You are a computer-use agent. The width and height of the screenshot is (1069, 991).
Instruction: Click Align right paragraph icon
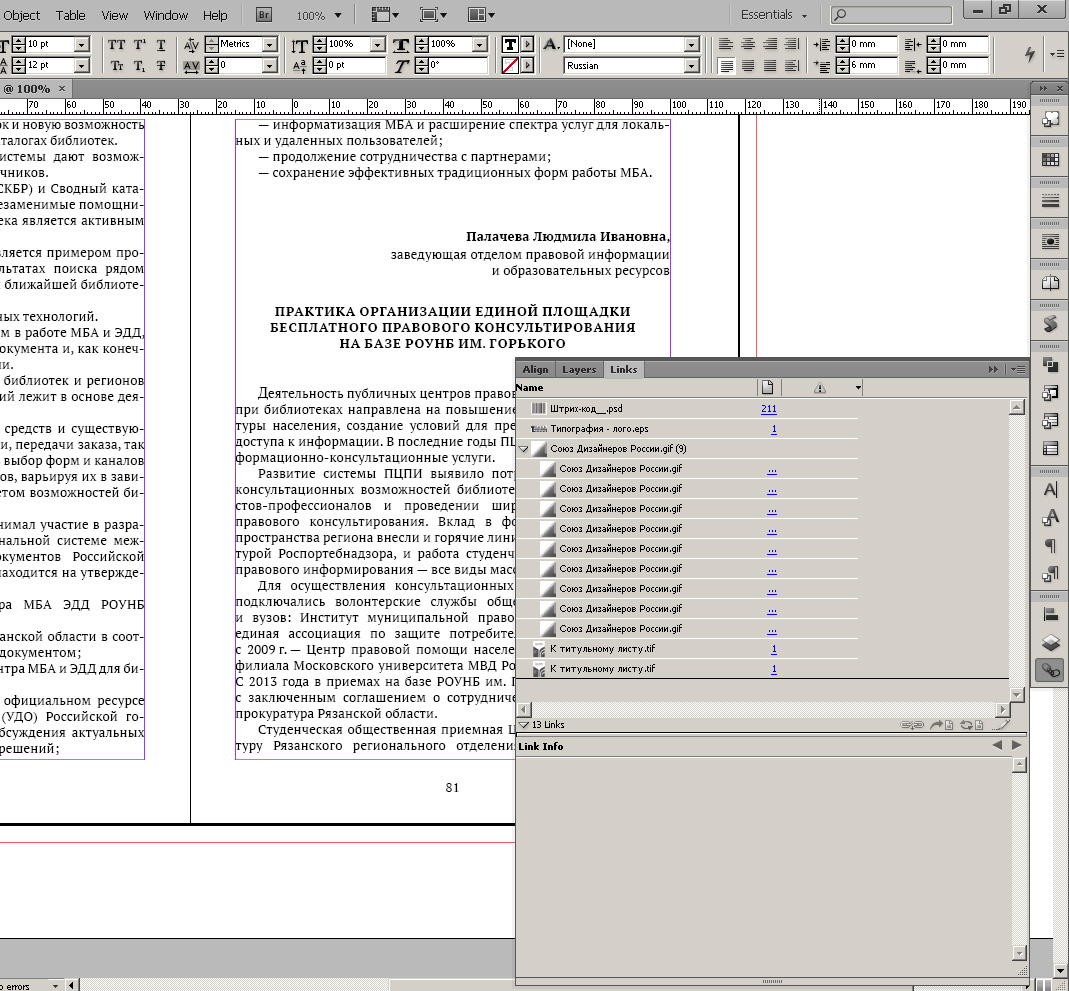770,44
